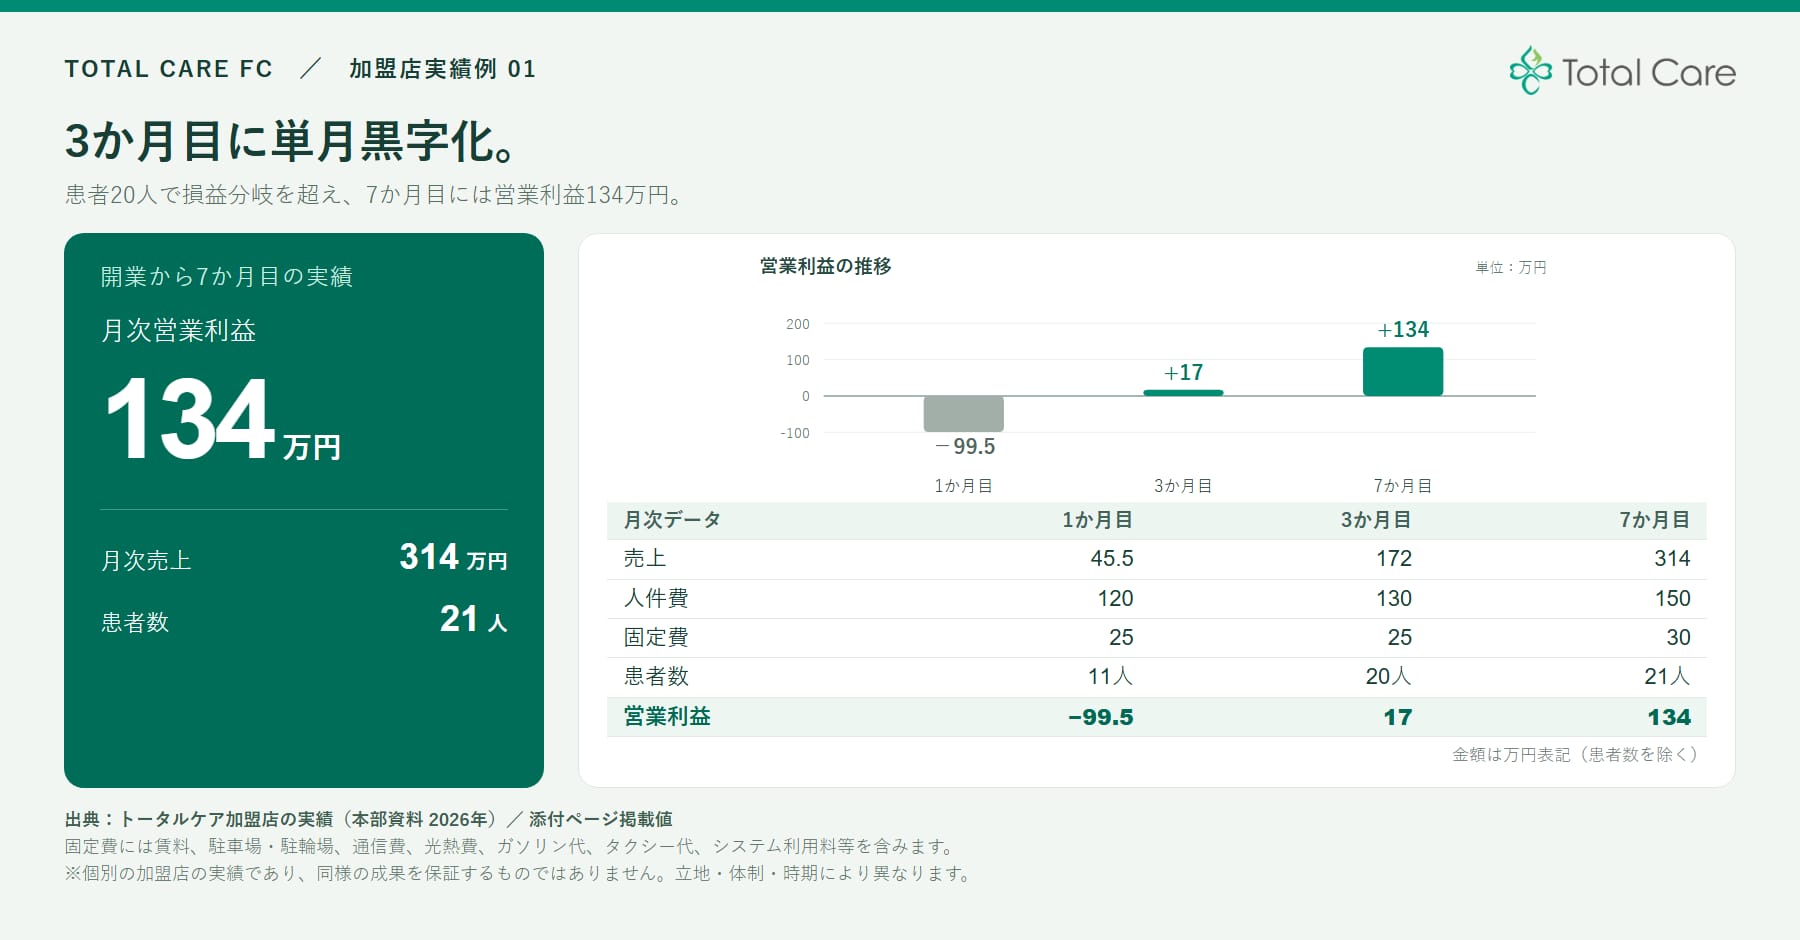Select the headline 3か月目に単月黒字化。
The width and height of the screenshot is (1800, 940).
tap(291, 142)
